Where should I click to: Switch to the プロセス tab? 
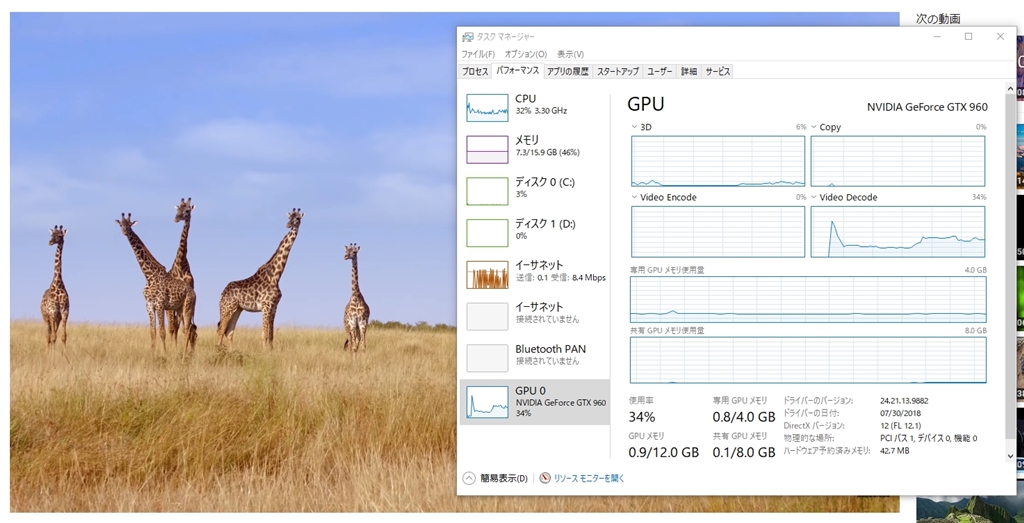pos(475,72)
